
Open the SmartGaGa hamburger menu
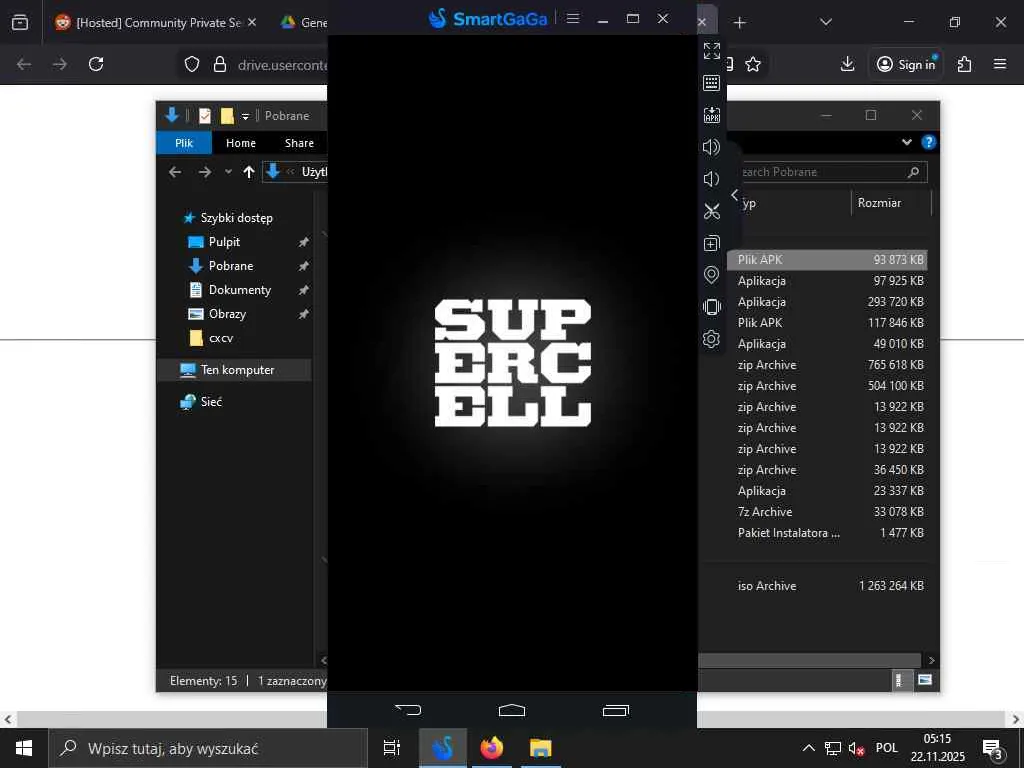click(573, 18)
